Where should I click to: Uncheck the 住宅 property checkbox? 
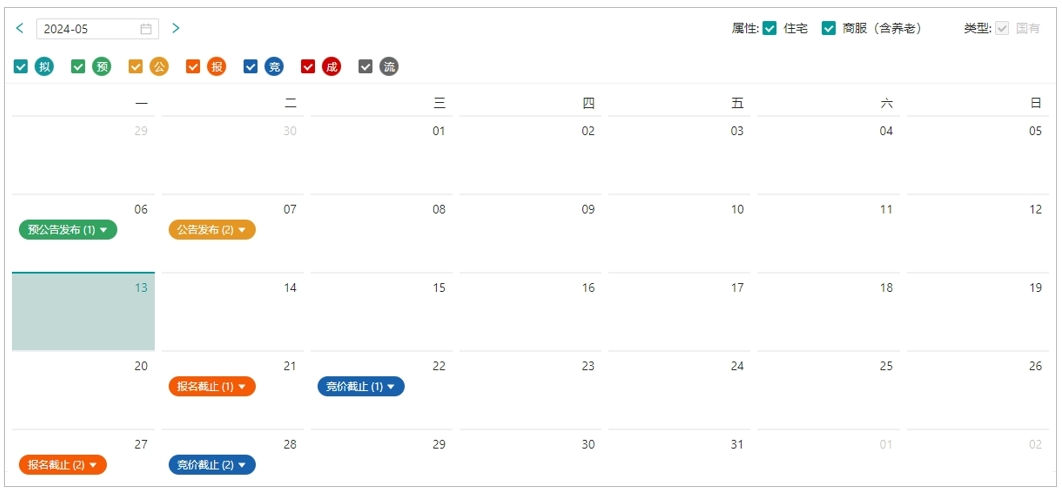click(769, 28)
